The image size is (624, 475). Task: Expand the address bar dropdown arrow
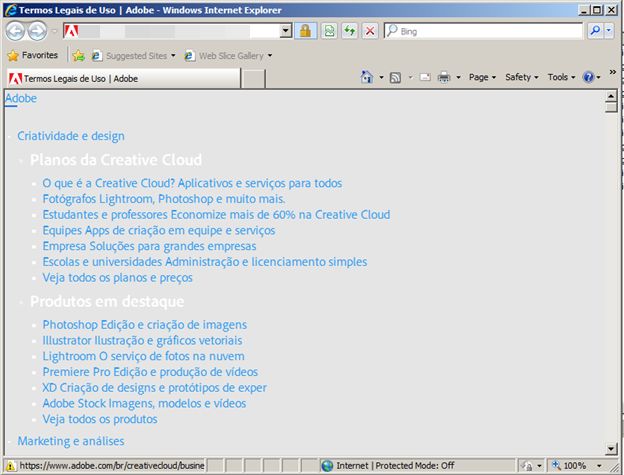(x=286, y=31)
